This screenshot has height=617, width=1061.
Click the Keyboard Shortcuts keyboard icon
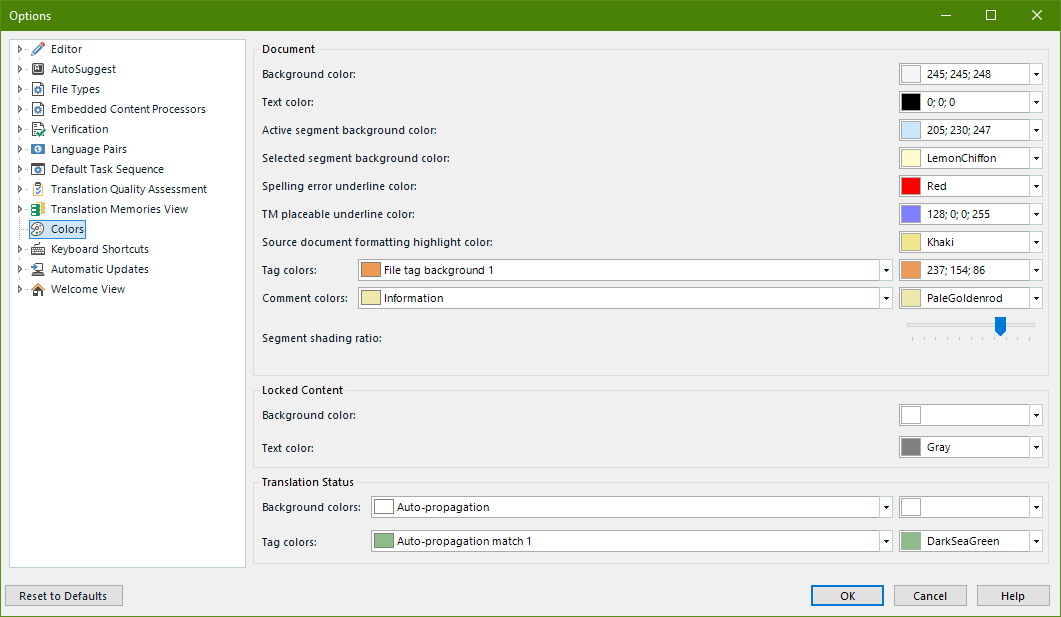point(38,249)
